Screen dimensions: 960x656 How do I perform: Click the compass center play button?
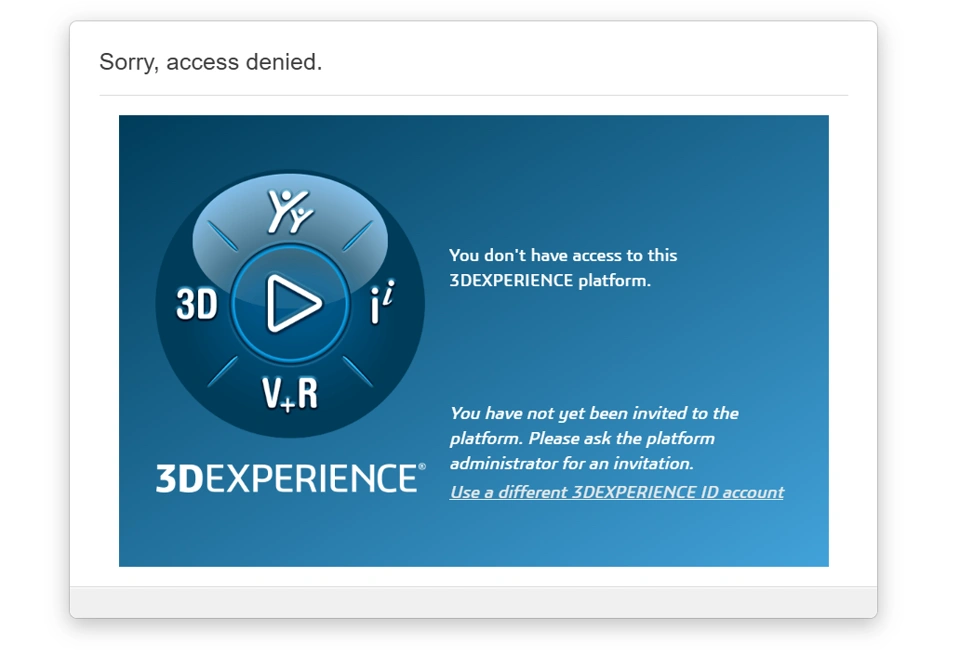(x=291, y=304)
